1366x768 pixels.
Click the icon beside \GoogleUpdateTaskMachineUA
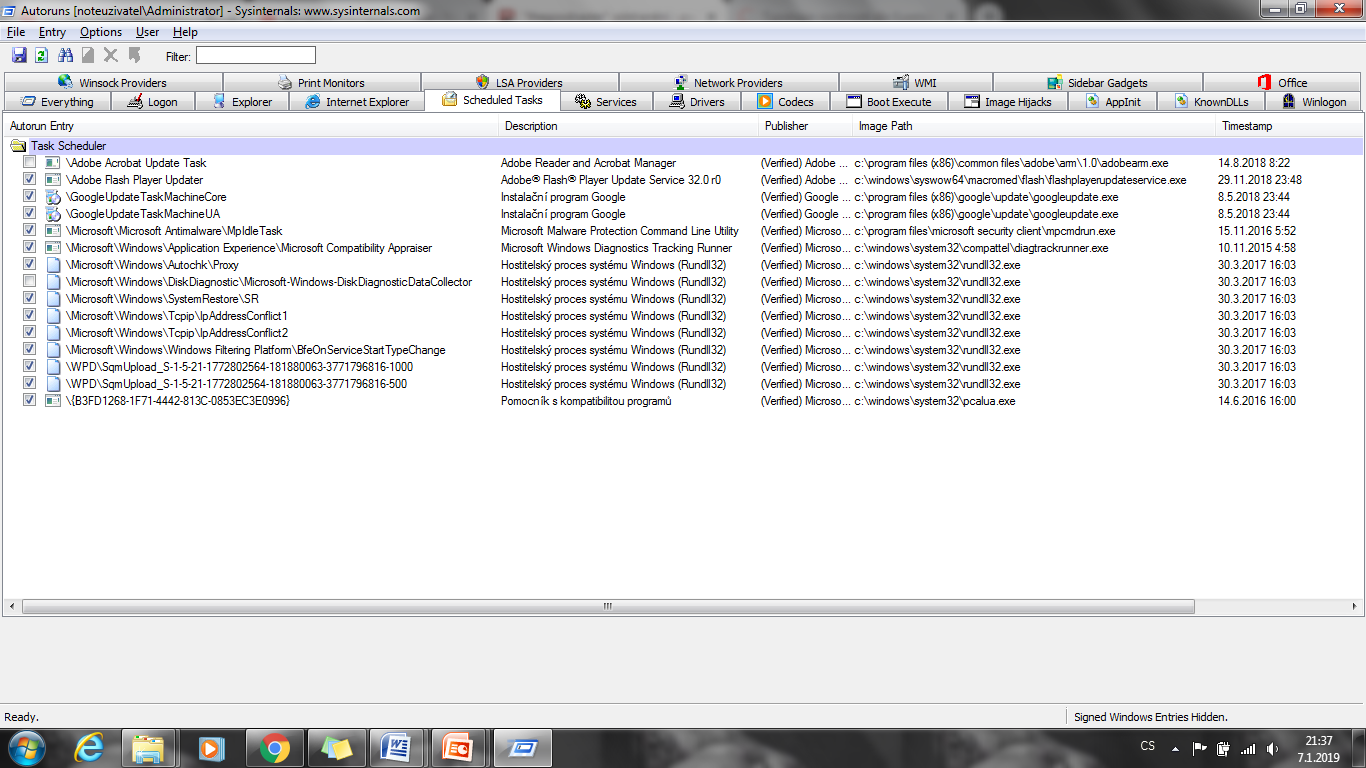(53, 214)
